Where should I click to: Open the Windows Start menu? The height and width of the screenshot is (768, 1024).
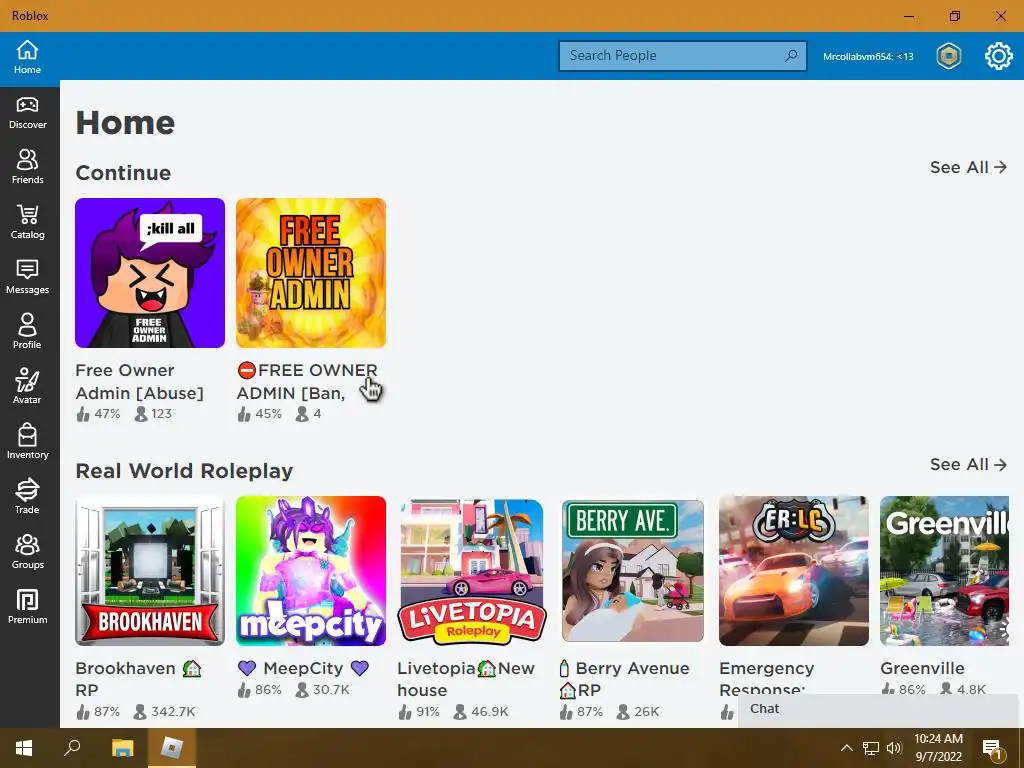[24, 748]
